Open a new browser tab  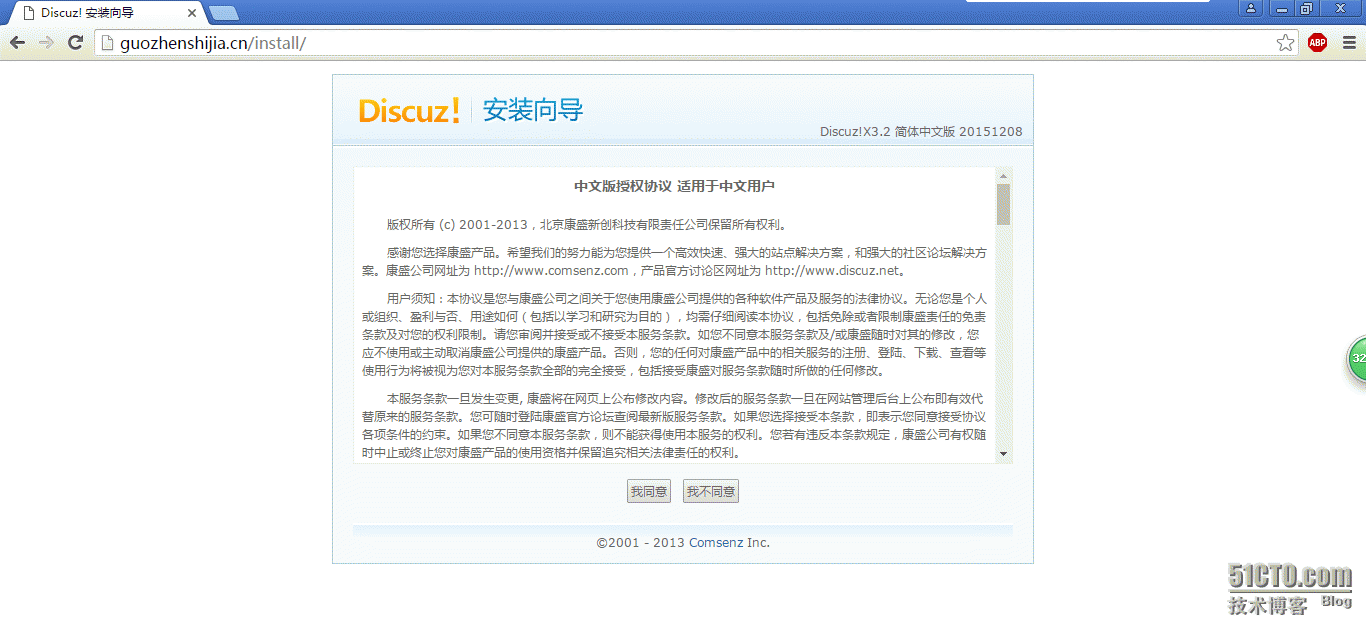coord(224,13)
